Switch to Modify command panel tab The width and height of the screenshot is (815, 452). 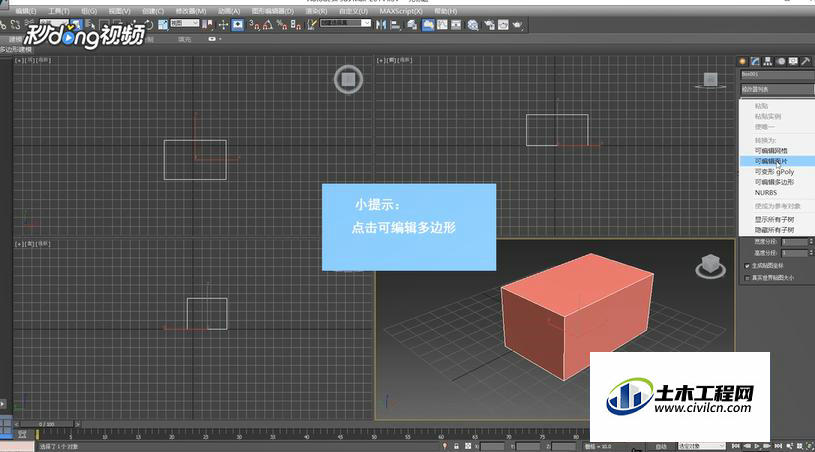coord(755,61)
